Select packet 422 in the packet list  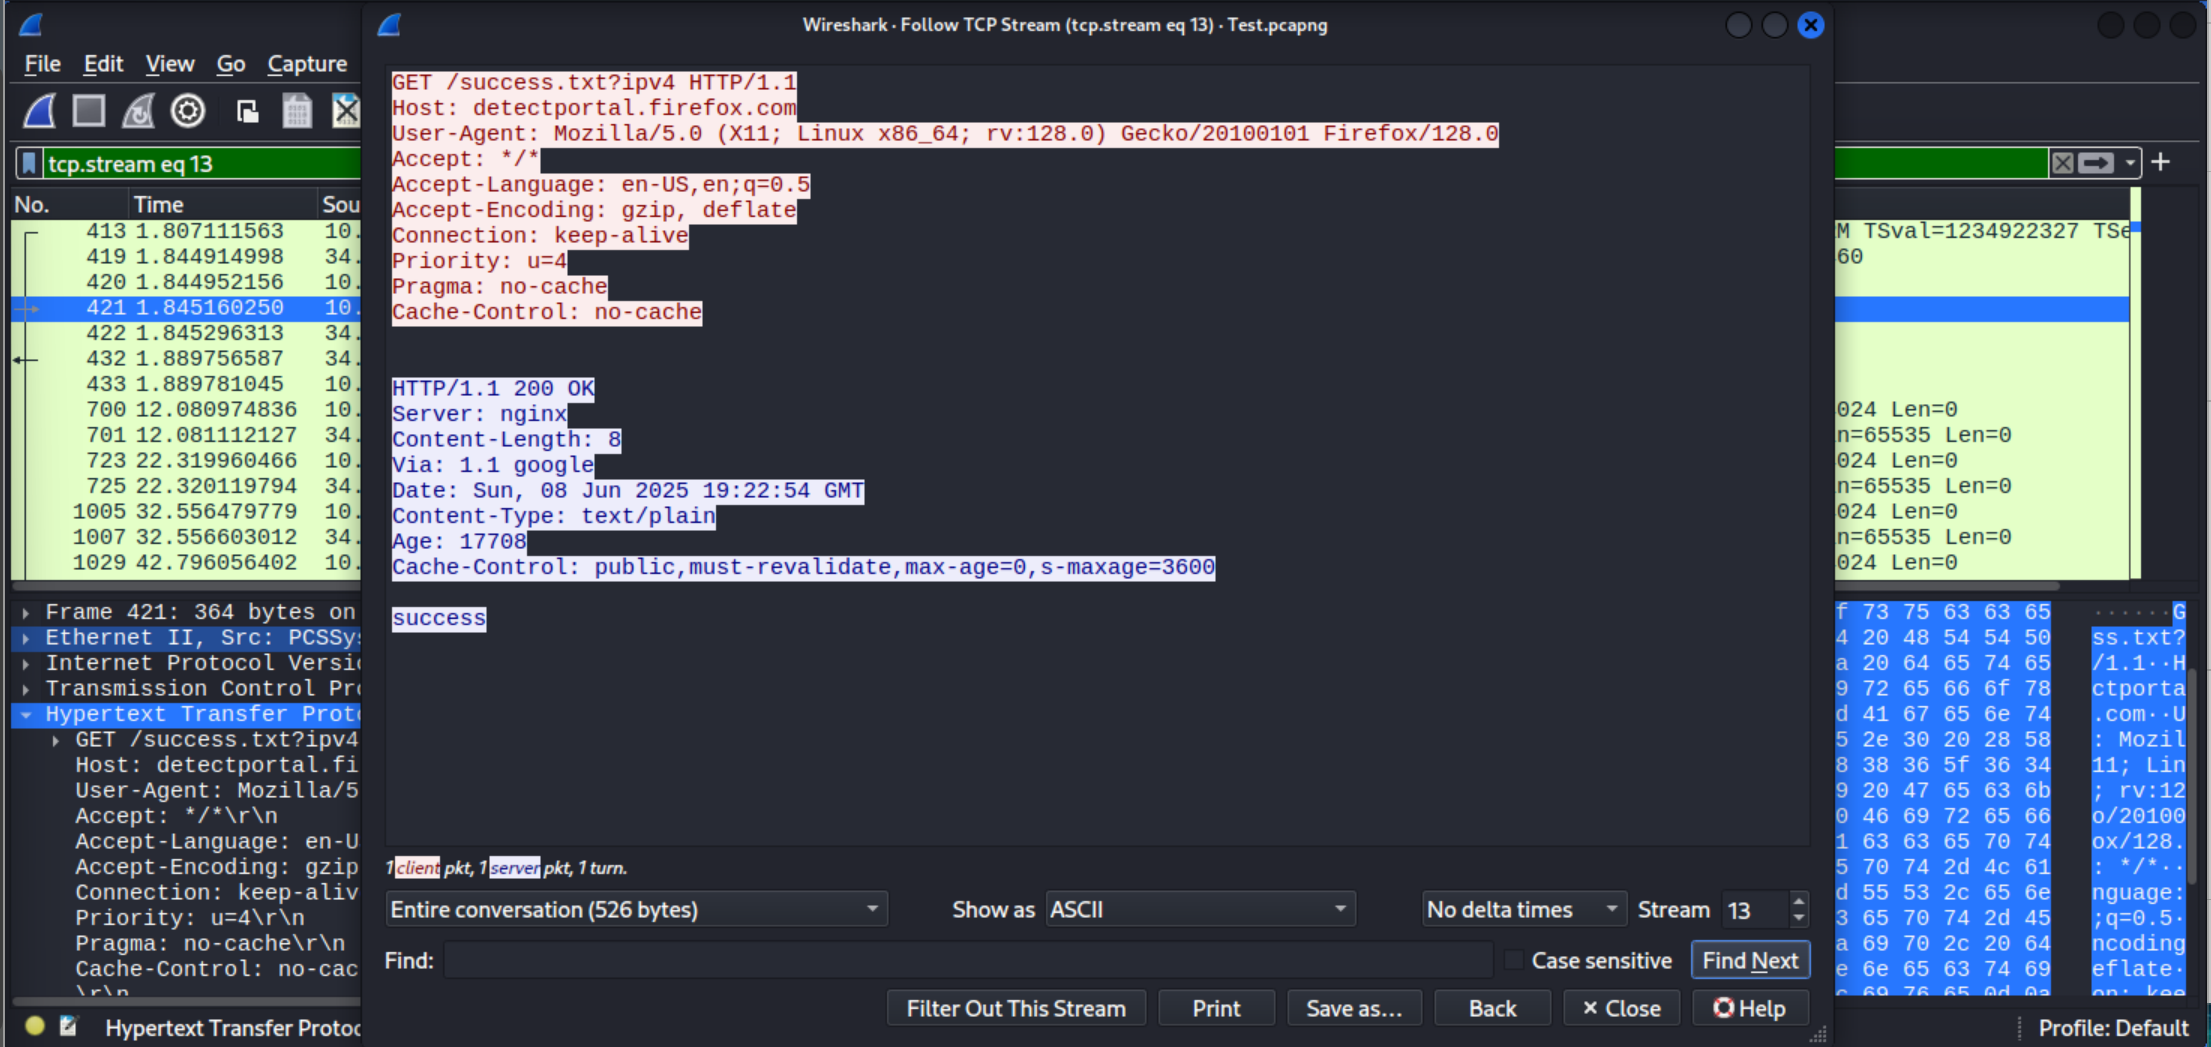[x=186, y=334]
